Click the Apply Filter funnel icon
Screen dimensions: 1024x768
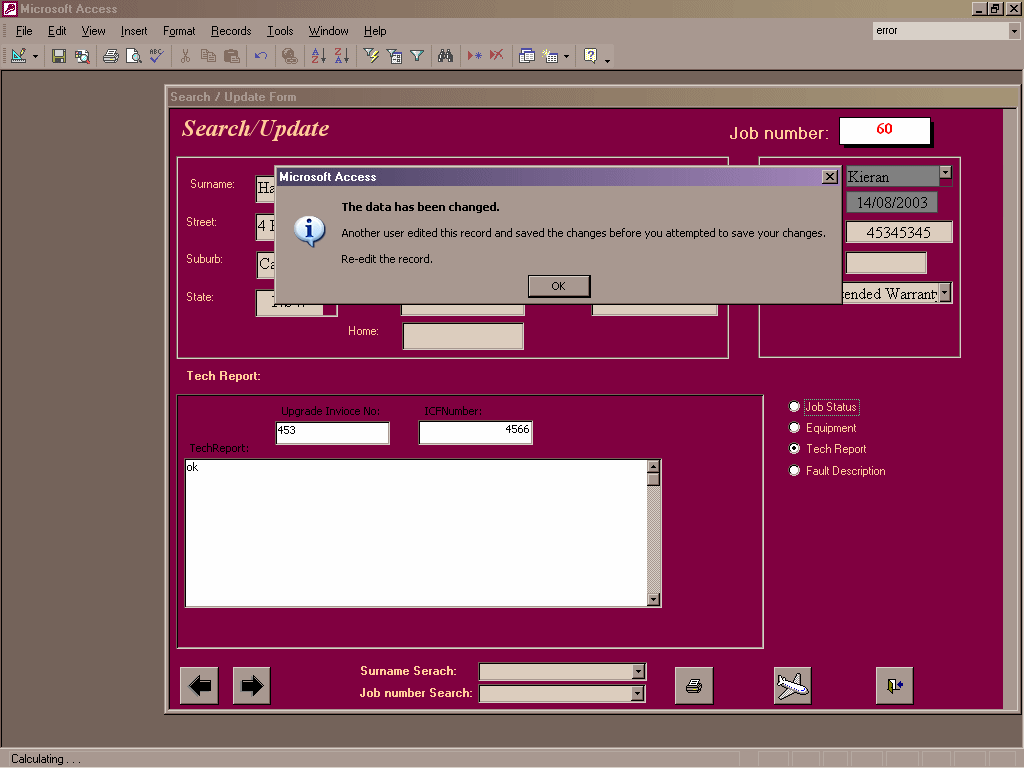point(417,56)
